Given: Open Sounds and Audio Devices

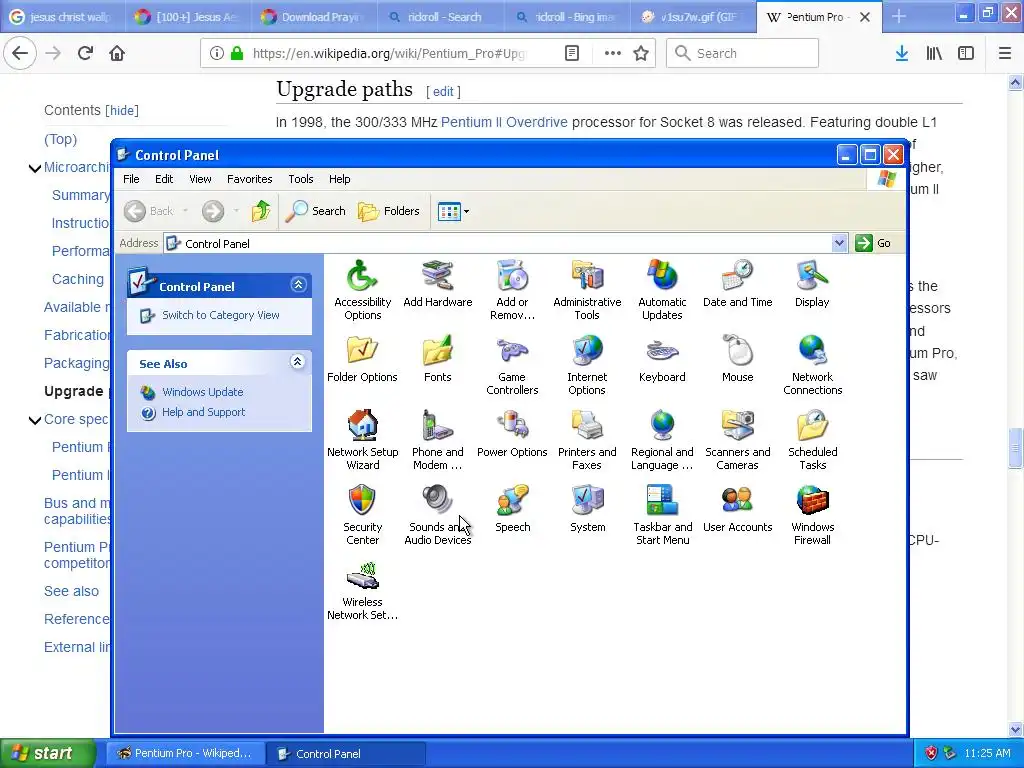Looking at the screenshot, I should point(438,515).
